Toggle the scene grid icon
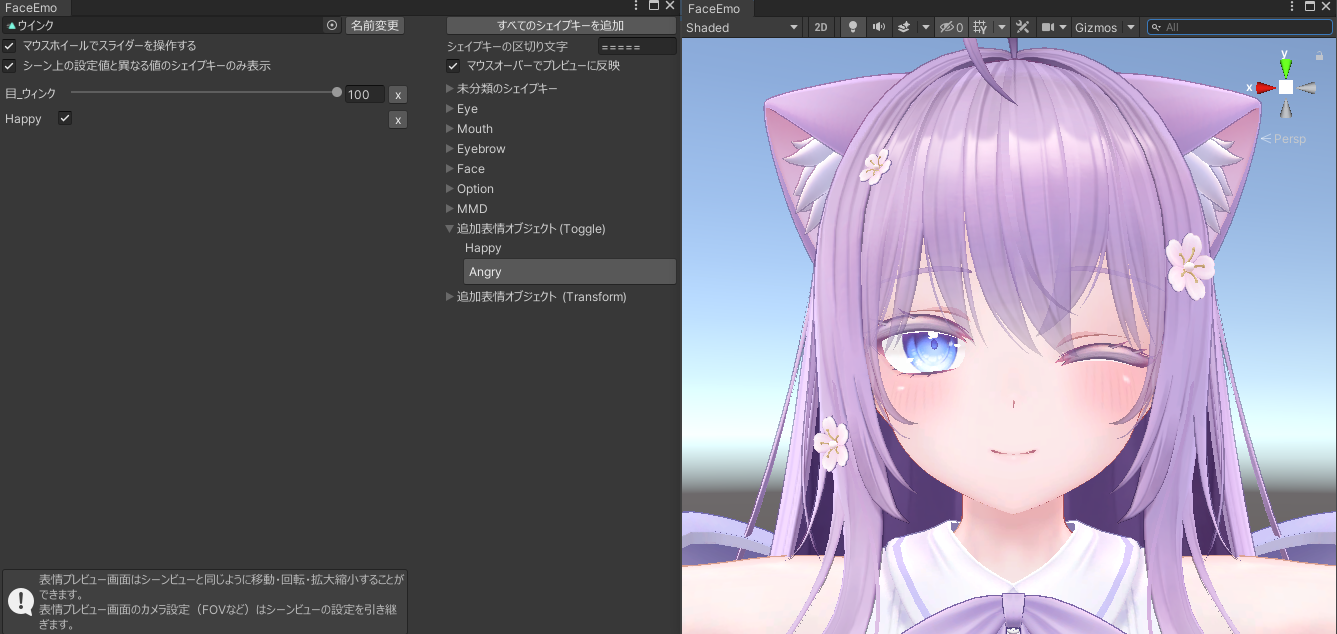The image size is (1337, 634). [980, 27]
